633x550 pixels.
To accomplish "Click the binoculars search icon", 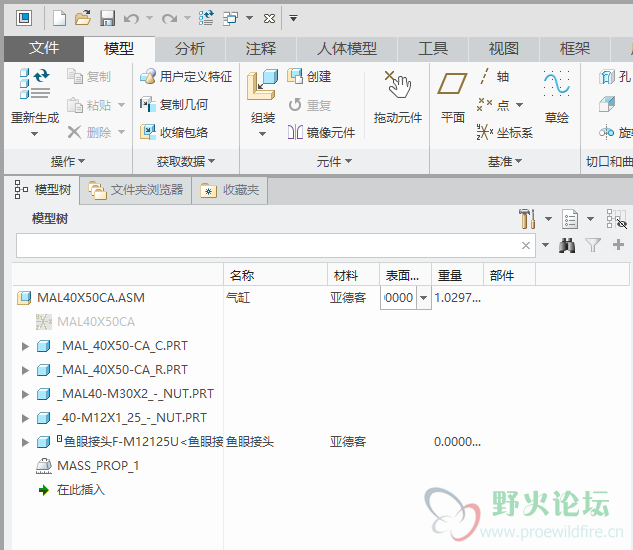I will pyautogui.click(x=567, y=245).
